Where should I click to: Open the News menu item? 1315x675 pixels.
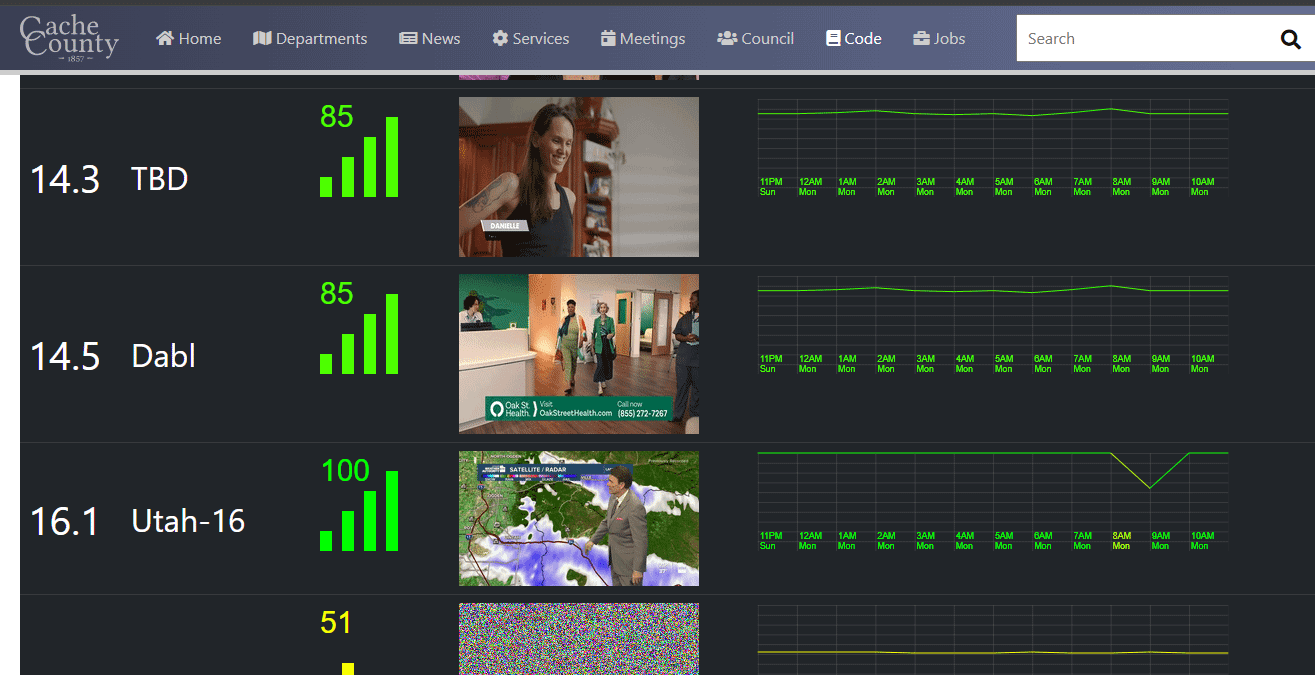coord(430,38)
